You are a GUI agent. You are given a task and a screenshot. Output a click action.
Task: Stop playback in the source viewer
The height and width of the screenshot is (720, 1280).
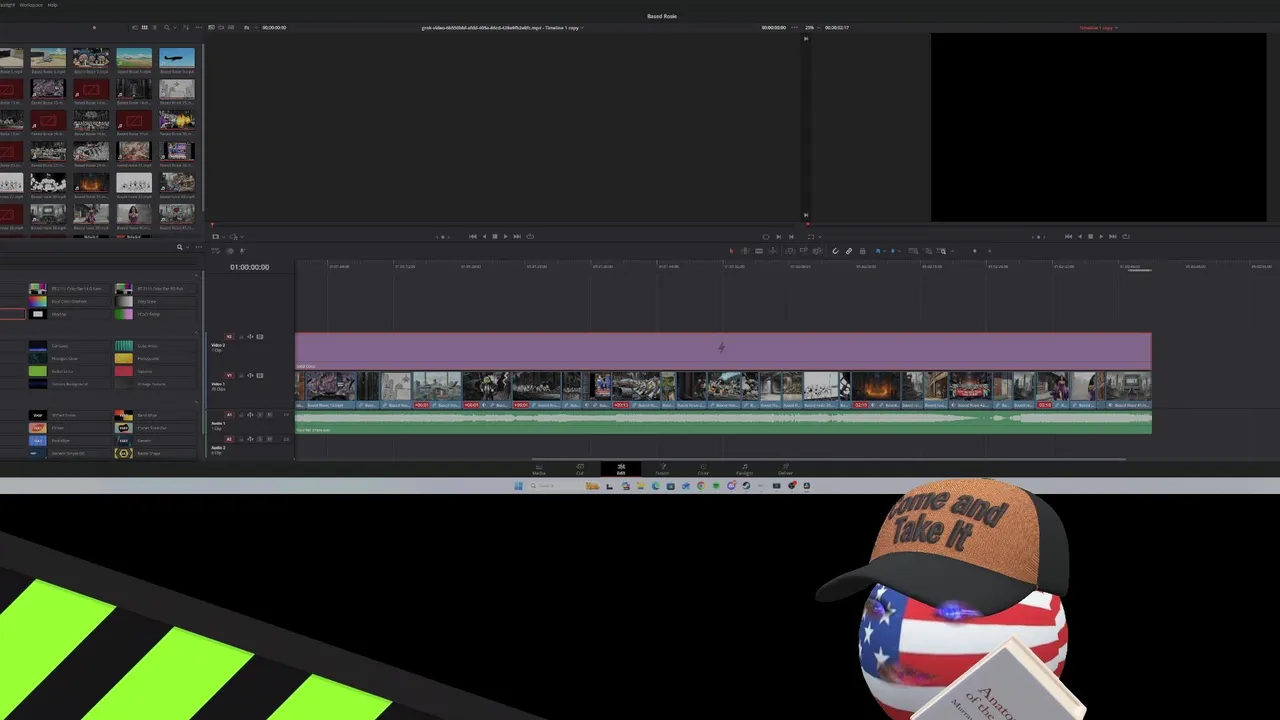(x=495, y=236)
